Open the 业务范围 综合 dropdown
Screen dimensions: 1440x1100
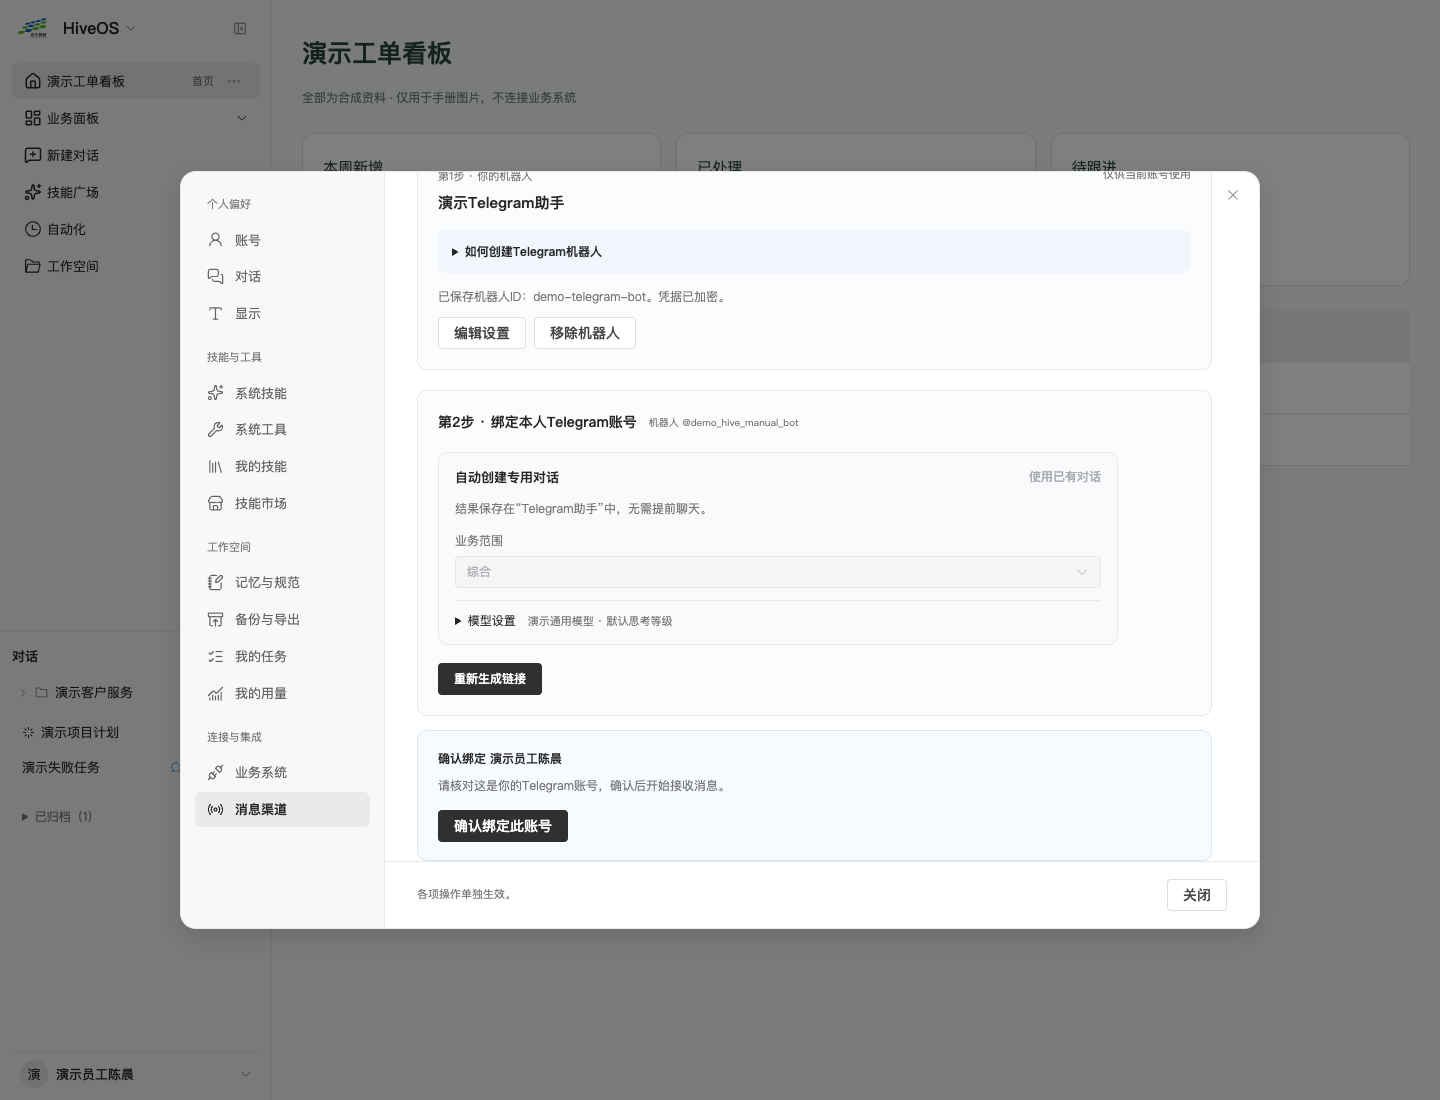coord(778,572)
